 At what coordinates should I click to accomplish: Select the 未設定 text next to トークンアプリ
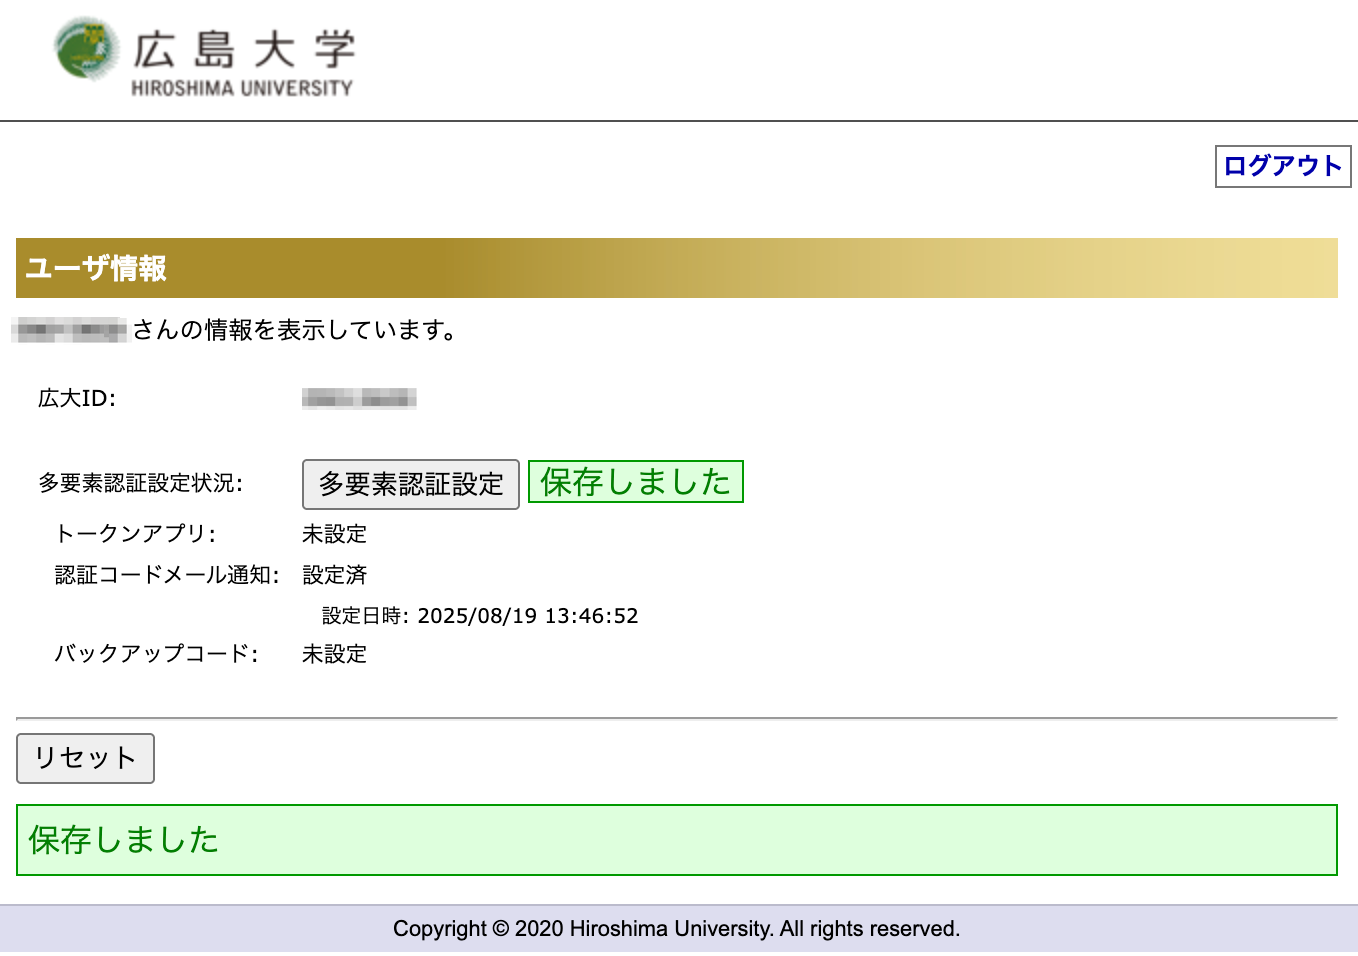(334, 535)
